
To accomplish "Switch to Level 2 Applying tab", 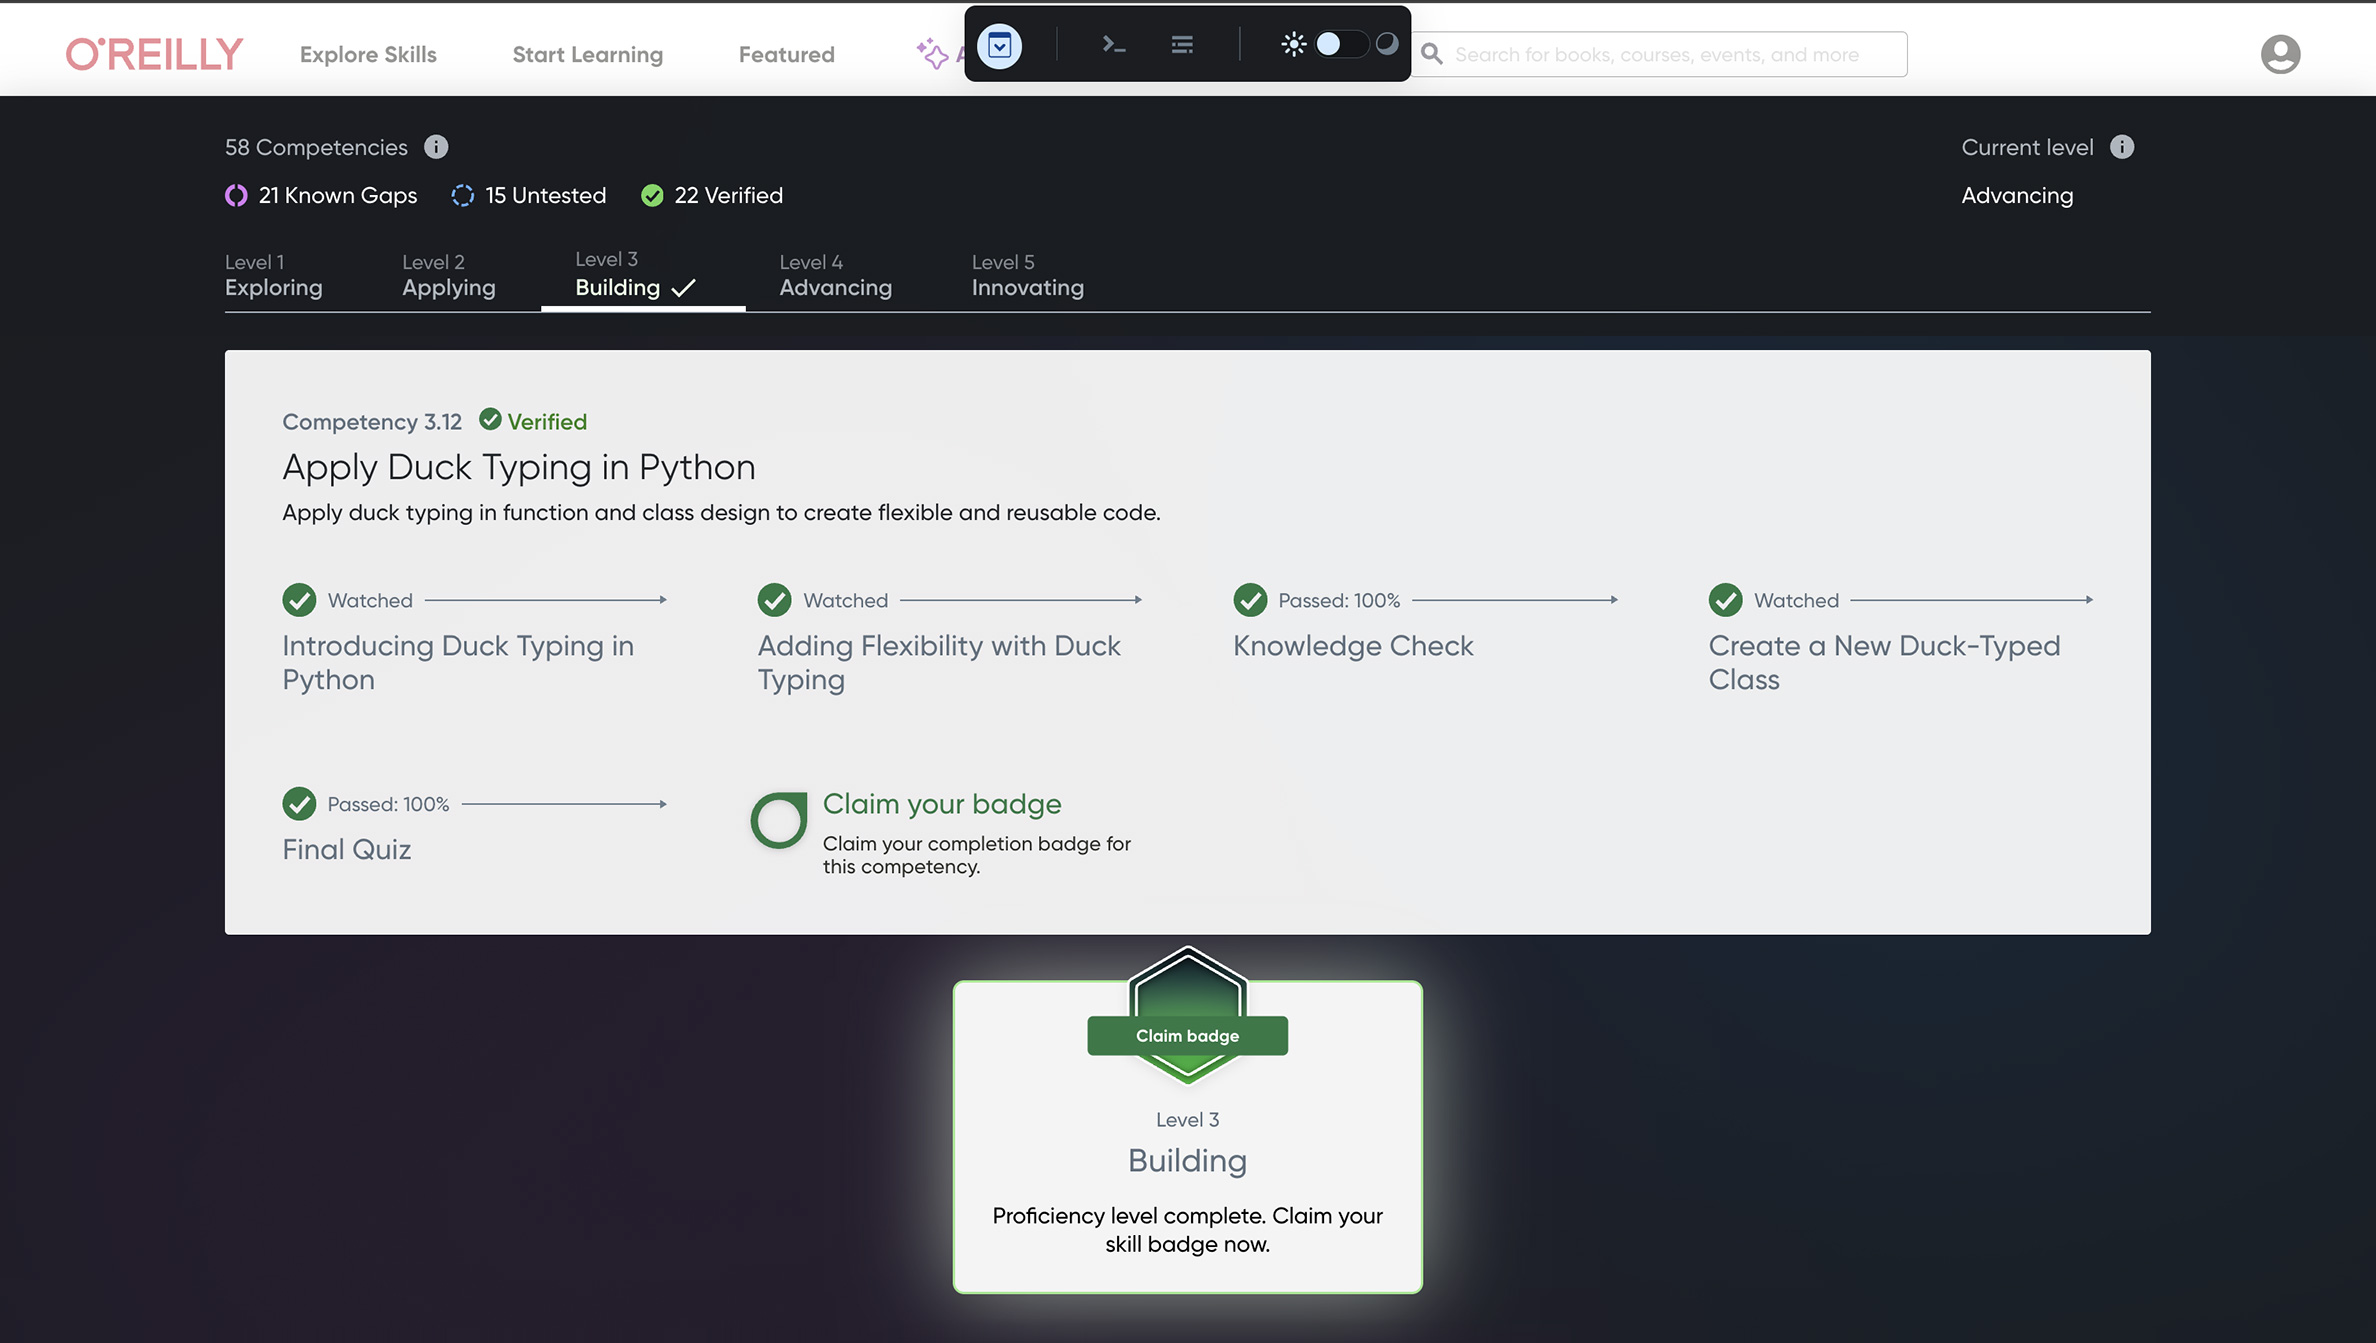I will [x=448, y=276].
